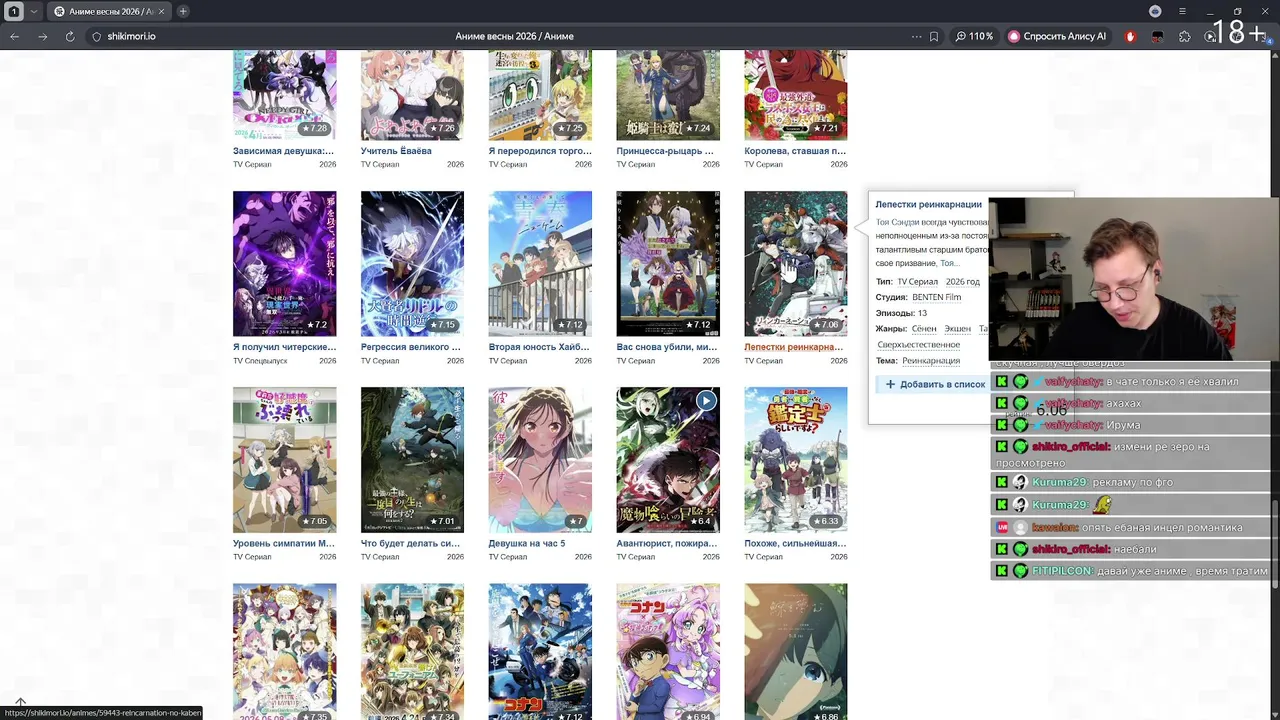Viewport: 1280px width, 720px height.
Task: Open the Вторая юность Хайб... title link
Action: (539, 347)
